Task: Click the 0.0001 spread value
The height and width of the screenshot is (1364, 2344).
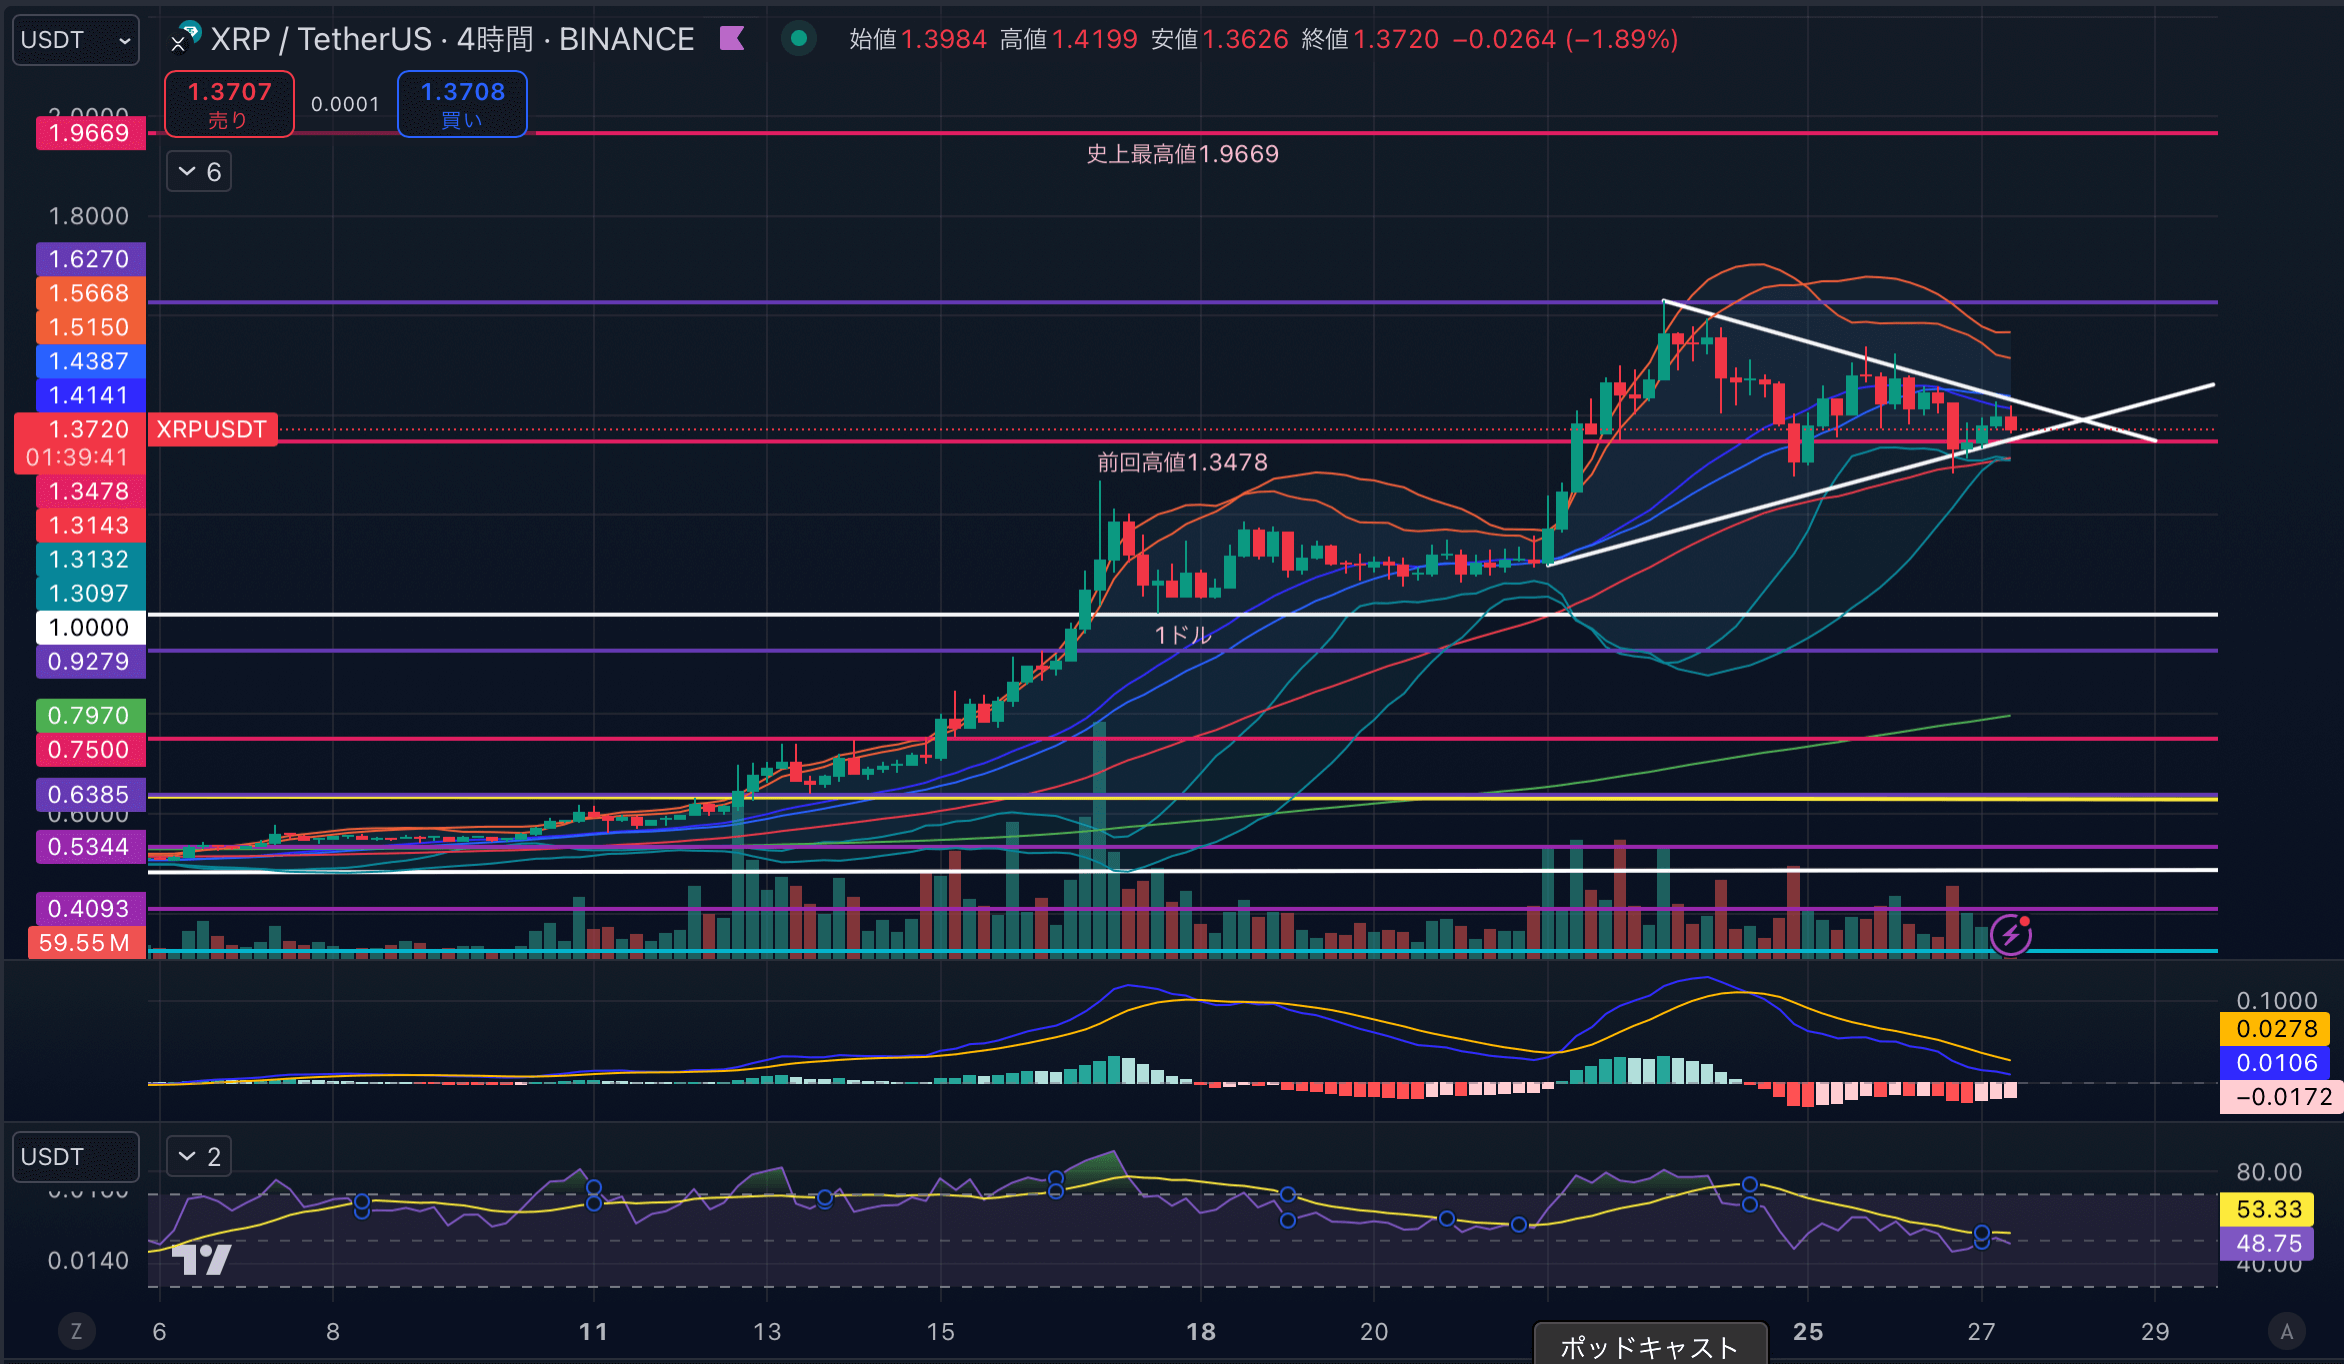Action: click(x=345, y=104)
